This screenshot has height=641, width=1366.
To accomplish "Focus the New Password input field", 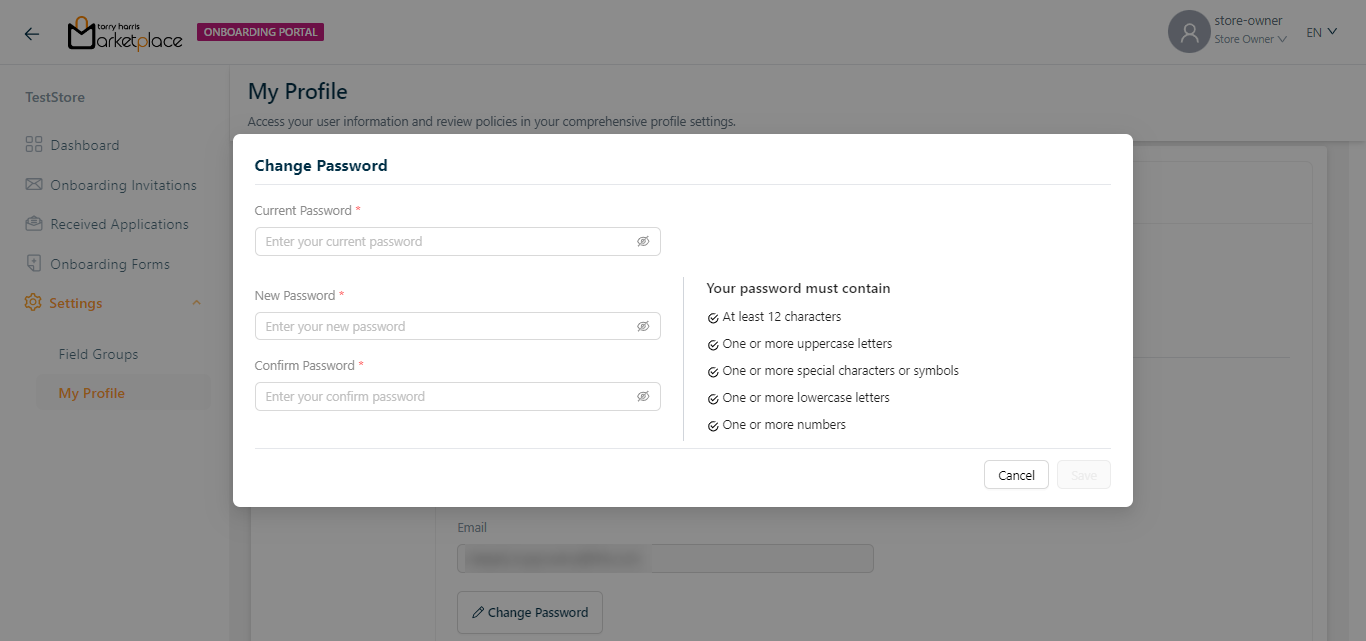I will (x=447, y=327).
